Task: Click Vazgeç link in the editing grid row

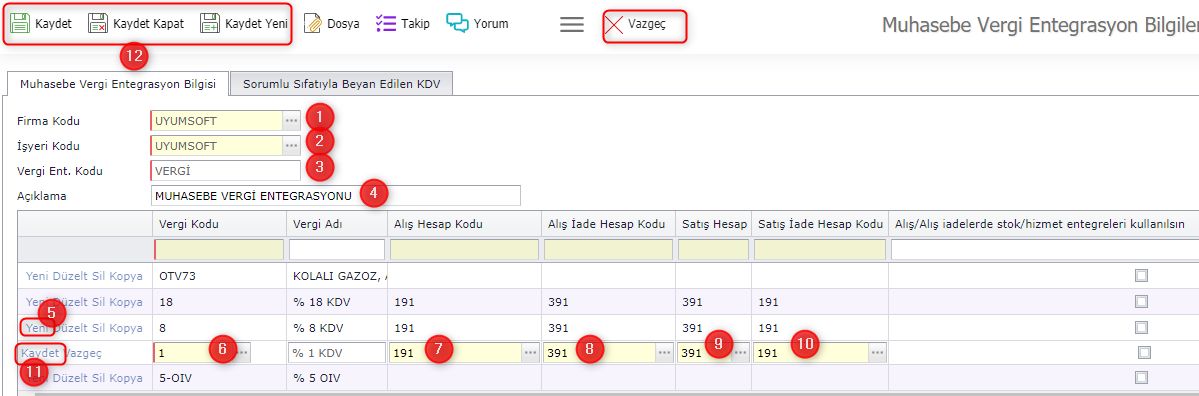Action: pyautogui.click(x=83, y=352)
